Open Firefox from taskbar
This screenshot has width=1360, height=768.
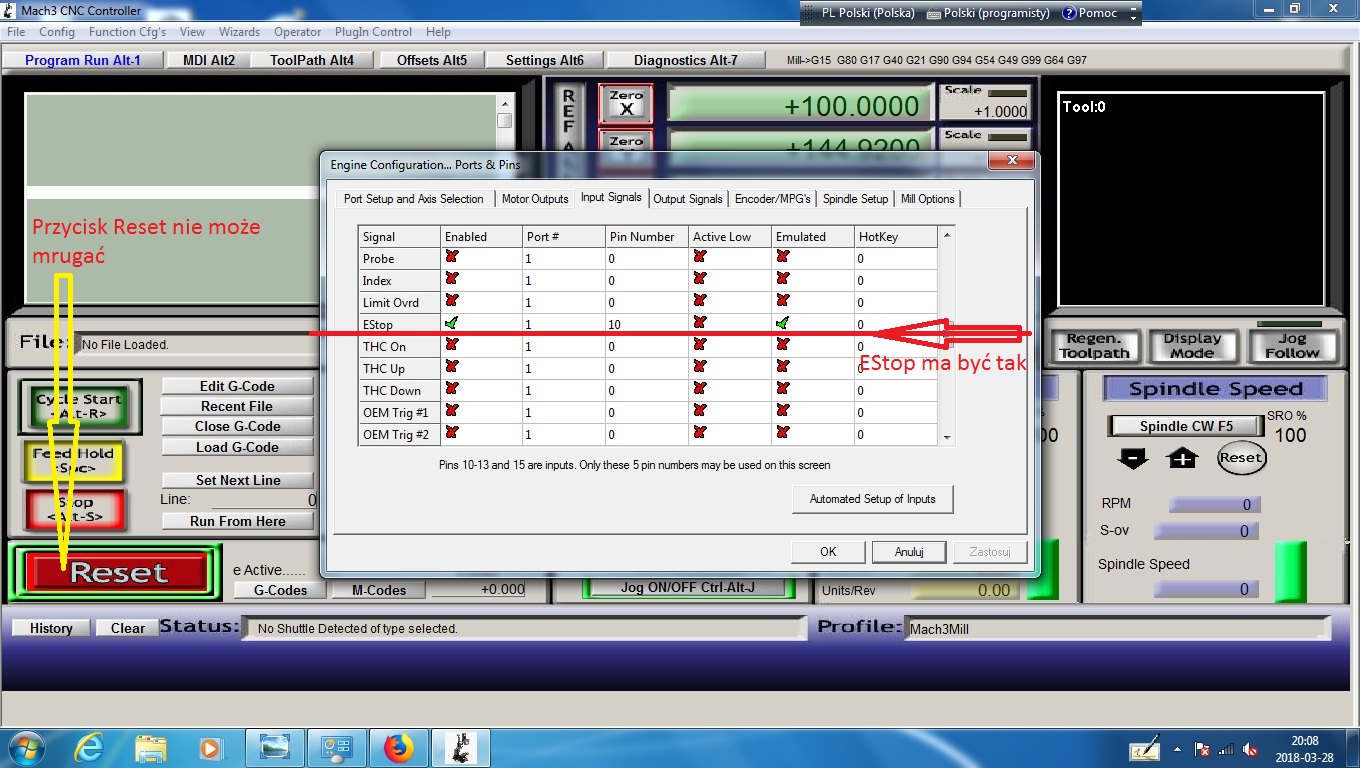point(398,748)
